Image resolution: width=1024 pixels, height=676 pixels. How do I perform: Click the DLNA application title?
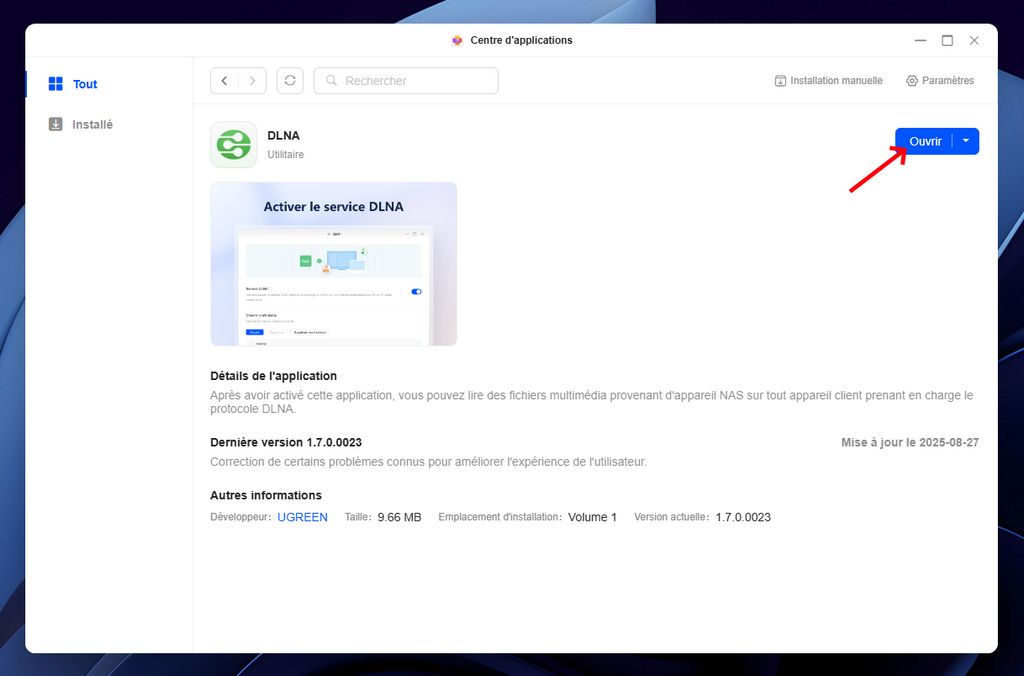click(x=283, y=136)
